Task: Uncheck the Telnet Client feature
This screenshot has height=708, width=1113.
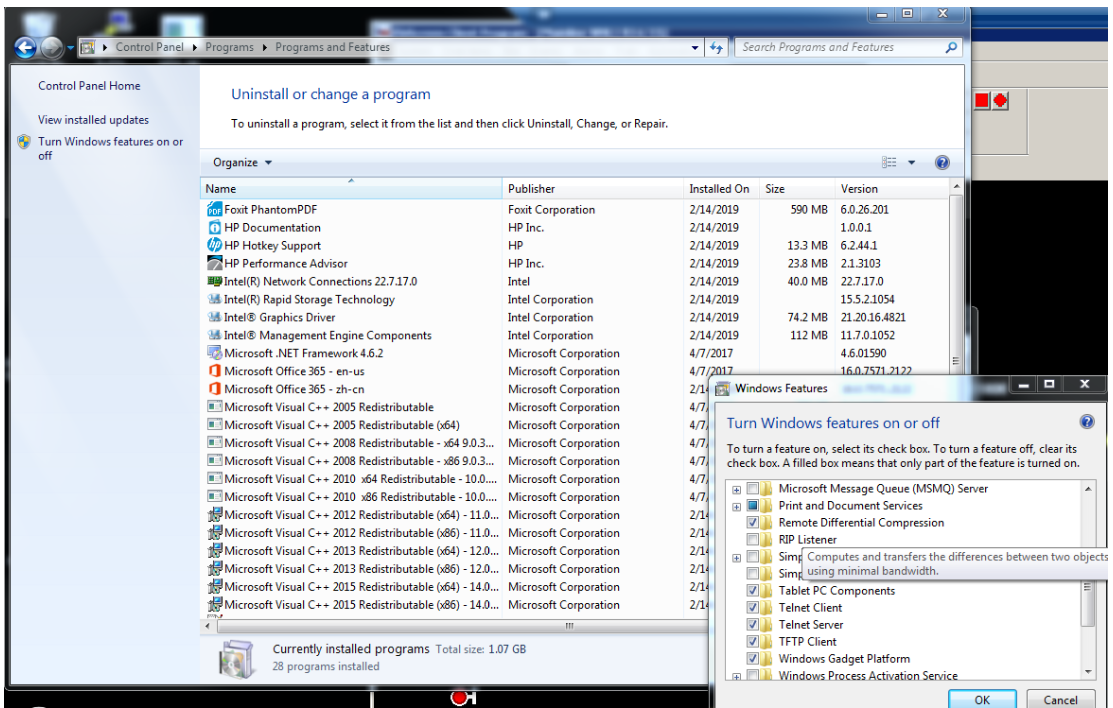Action: (x=754, y=607)
